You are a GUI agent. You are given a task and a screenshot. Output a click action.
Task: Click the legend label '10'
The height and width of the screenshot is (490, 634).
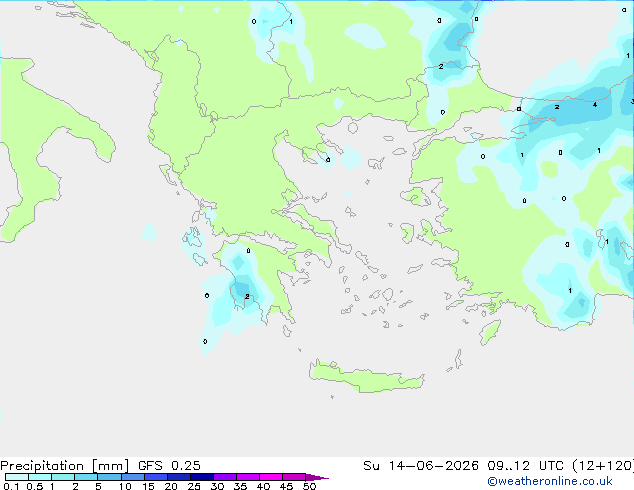(x=125, y=486)
